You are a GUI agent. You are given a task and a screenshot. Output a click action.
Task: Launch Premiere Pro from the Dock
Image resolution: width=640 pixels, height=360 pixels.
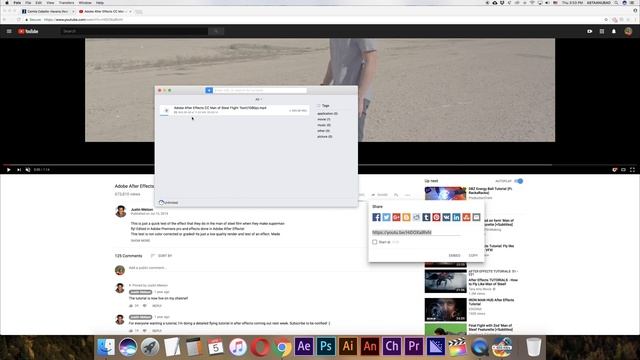coord(414,347)
